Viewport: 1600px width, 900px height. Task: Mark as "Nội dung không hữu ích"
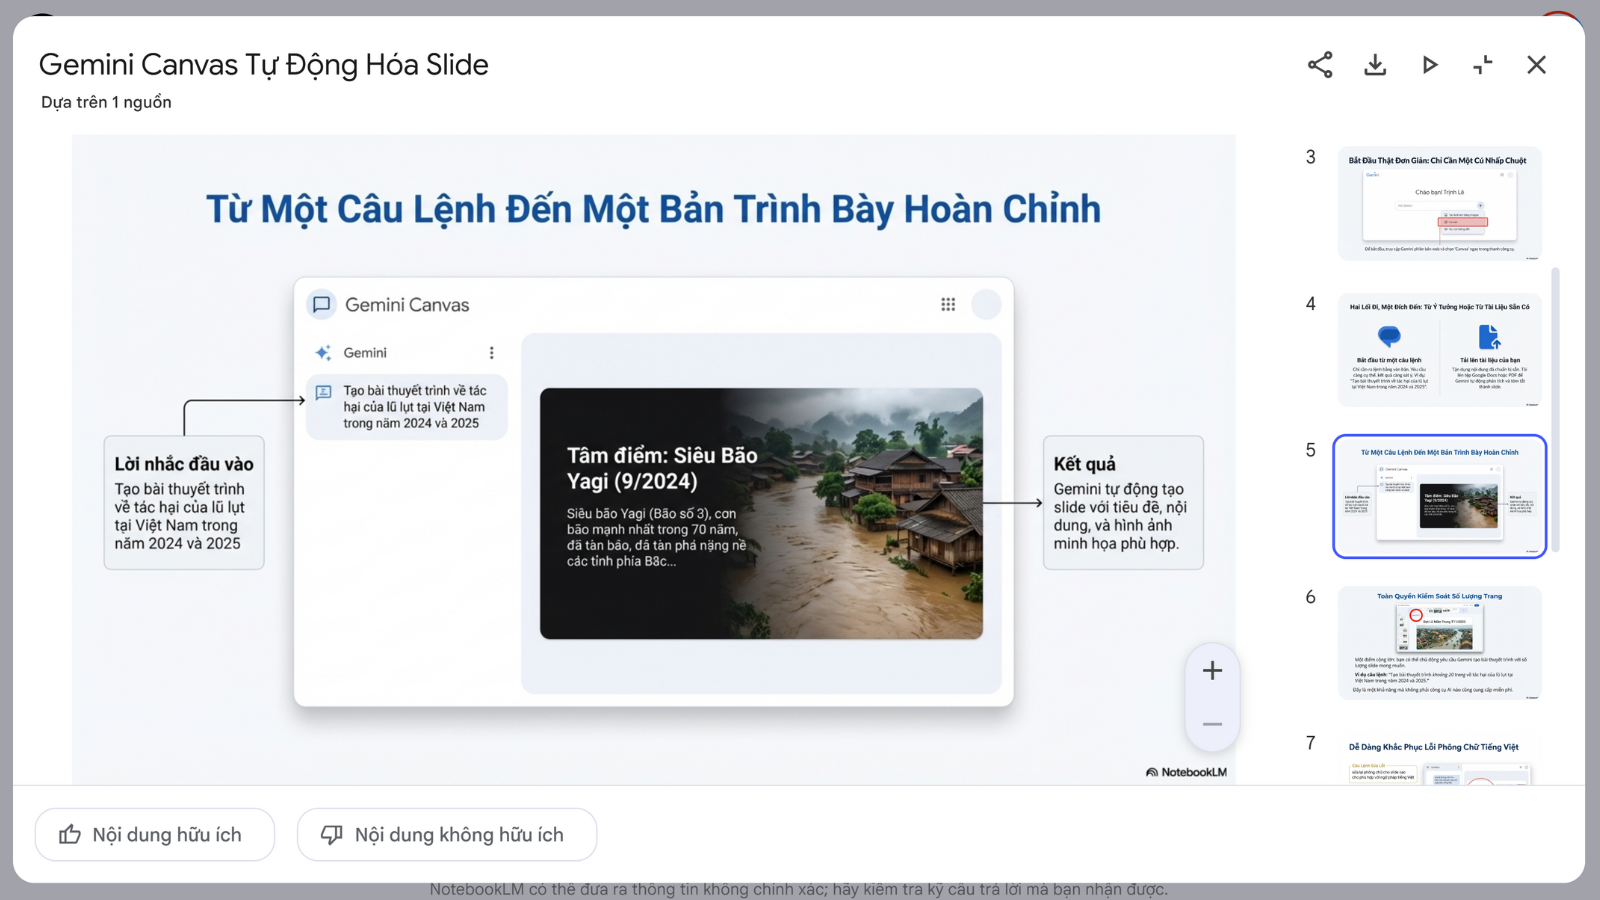point(459,835)
